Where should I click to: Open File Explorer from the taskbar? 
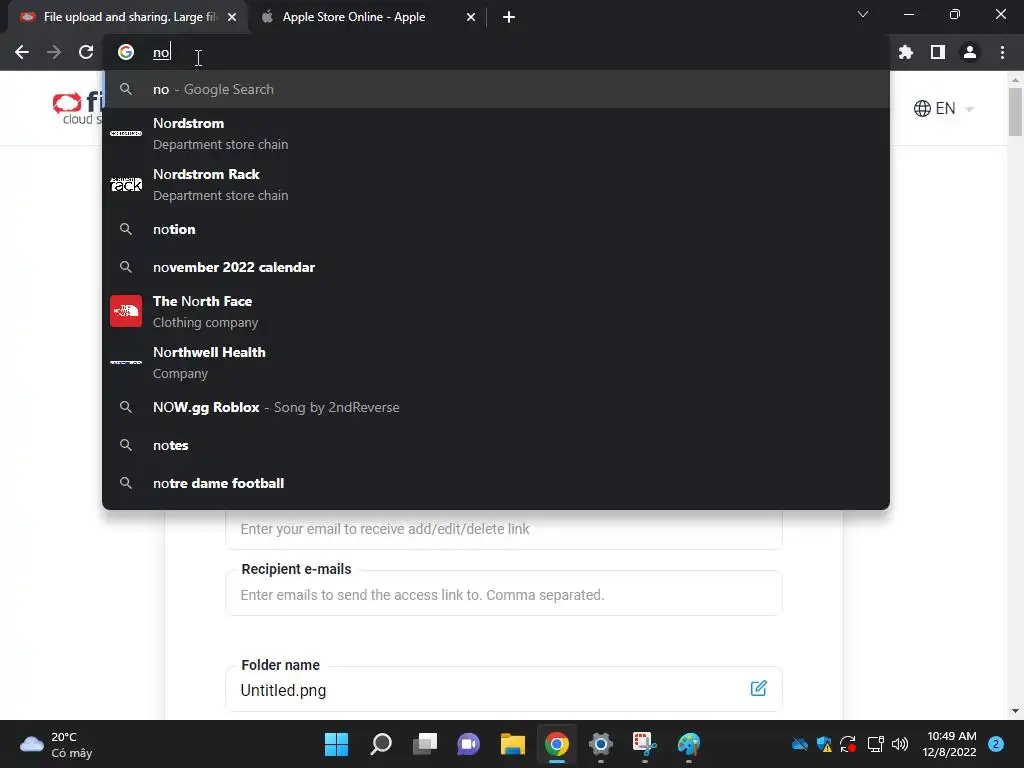[x=513, y=744]
